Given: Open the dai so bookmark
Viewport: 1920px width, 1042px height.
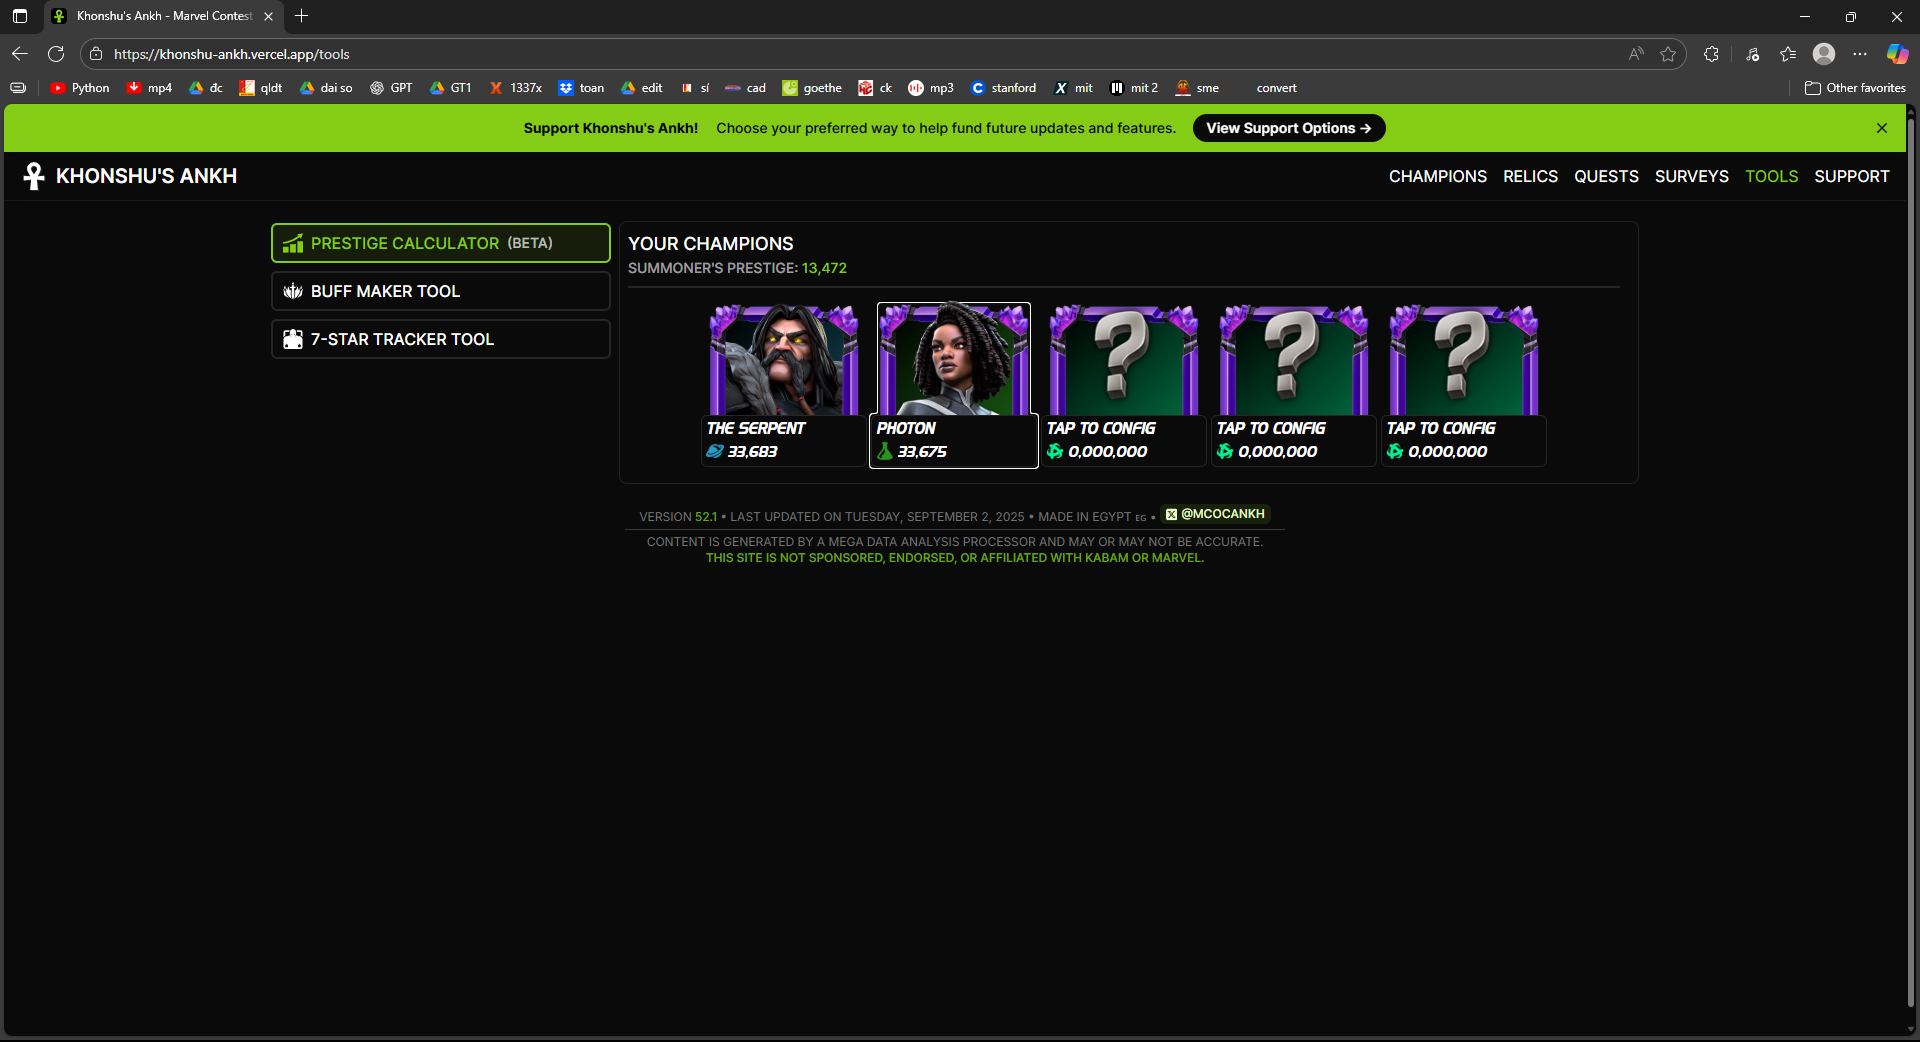Looking at the screenshot, I should point(326,88).
